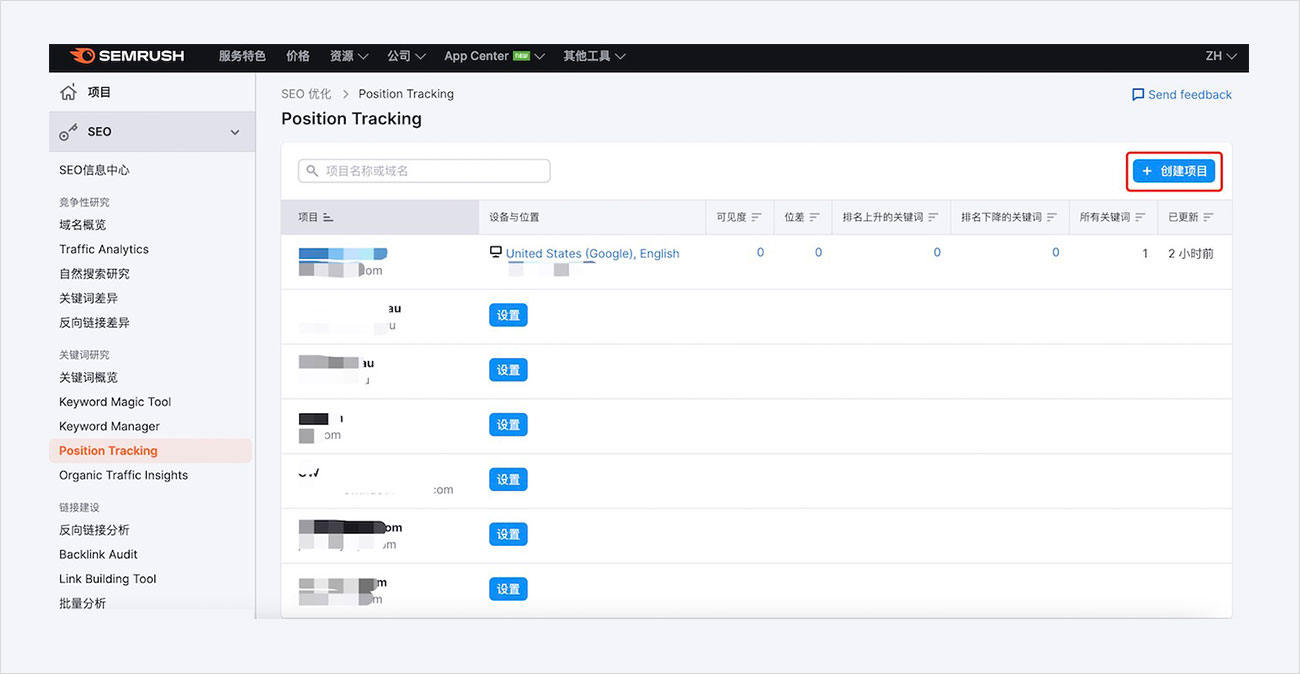The height and width of the screenshot is (674, 1300).
Task: Click the magnifier icon in the search box
Action: coord(312,171)
